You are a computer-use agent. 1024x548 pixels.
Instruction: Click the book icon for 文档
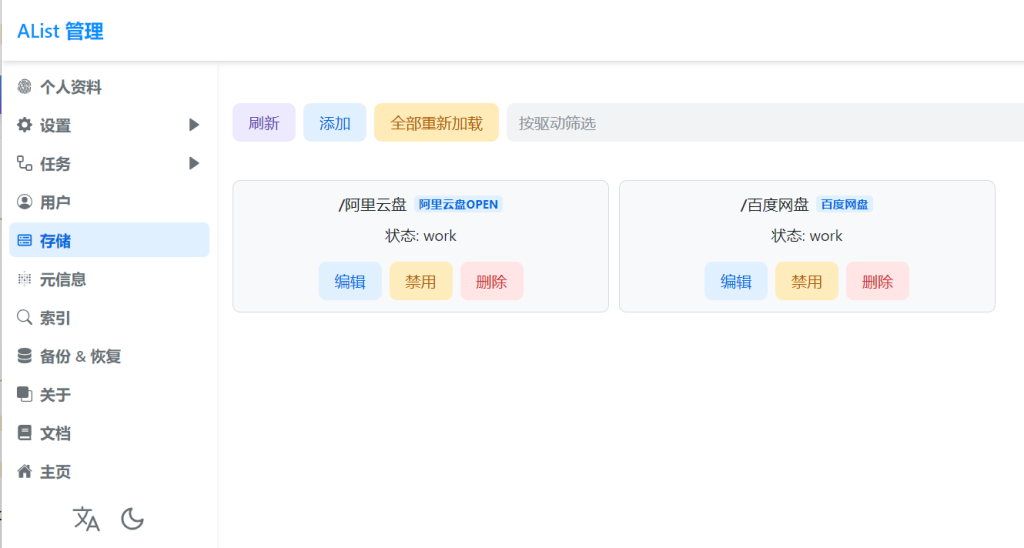click(x=25, y=433)
